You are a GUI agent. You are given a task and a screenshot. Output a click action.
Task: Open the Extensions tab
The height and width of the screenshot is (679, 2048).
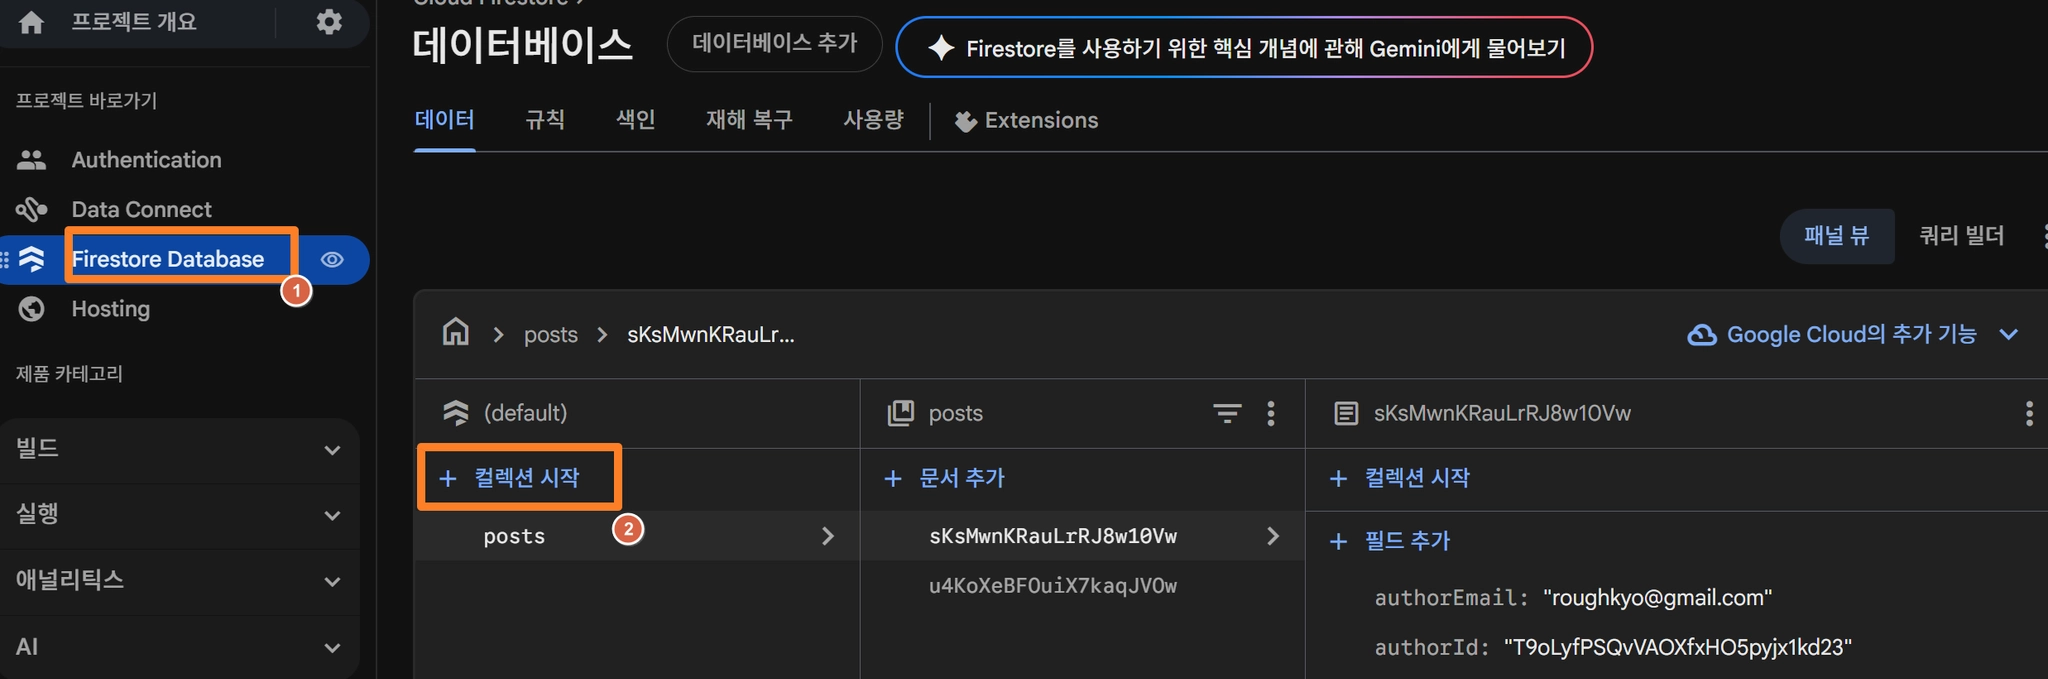click(1027, 121)
